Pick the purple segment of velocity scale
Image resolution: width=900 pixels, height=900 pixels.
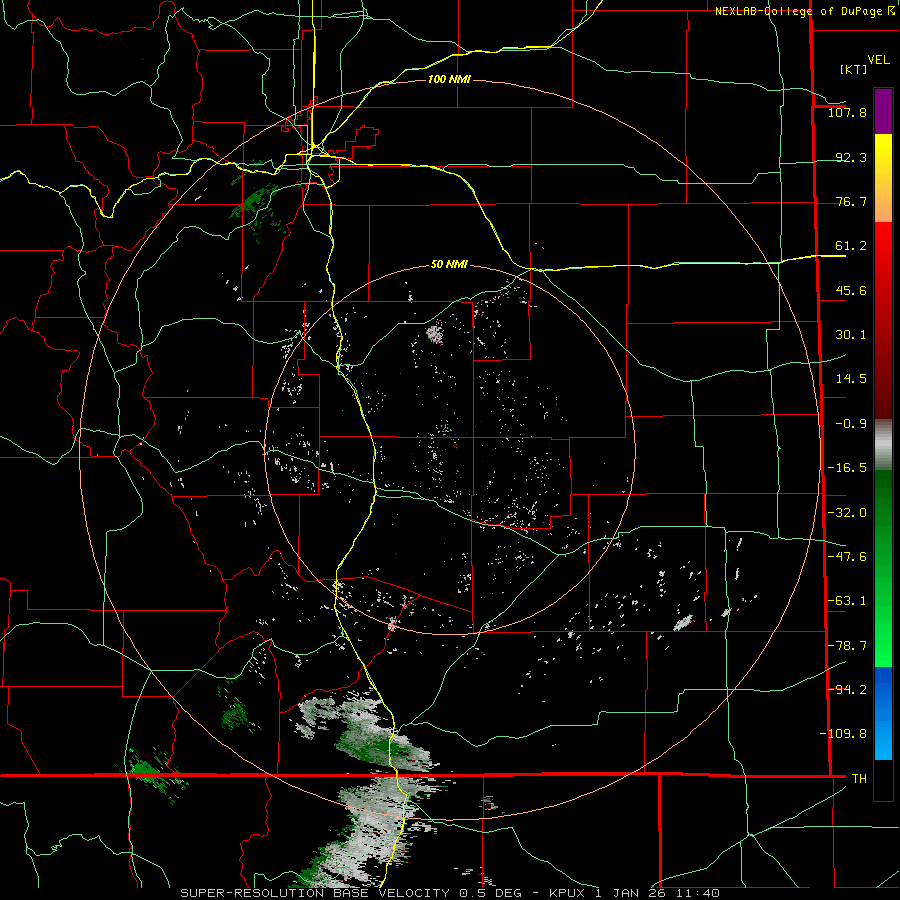point(883,112)
